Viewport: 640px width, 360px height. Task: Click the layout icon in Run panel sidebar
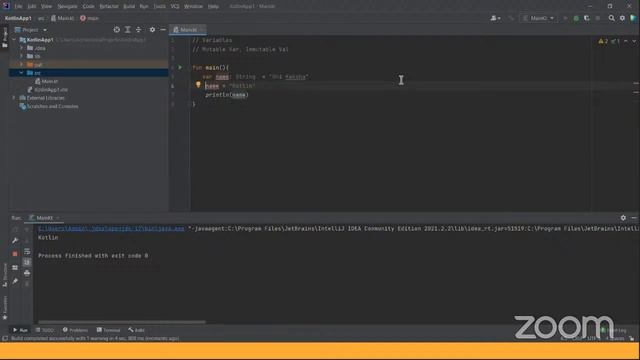(x=15, y=268)
